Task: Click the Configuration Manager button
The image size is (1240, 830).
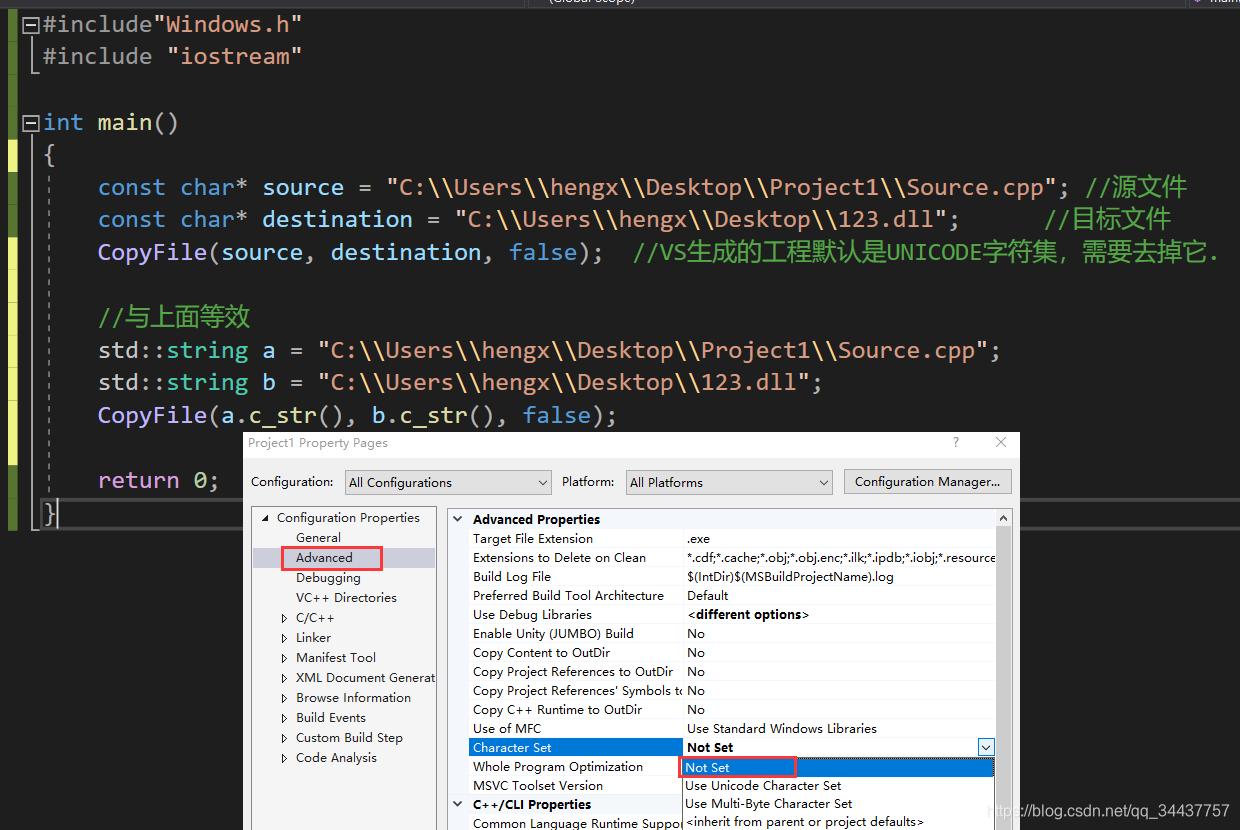Action: (927, 481)
